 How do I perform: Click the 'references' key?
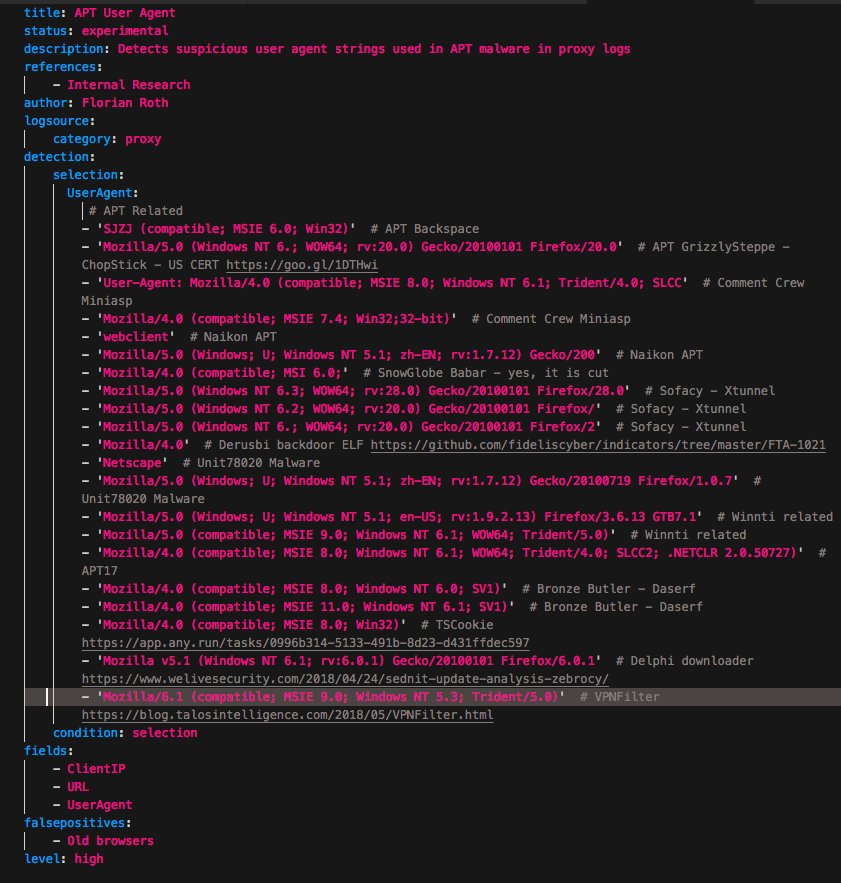click(60, 66)
